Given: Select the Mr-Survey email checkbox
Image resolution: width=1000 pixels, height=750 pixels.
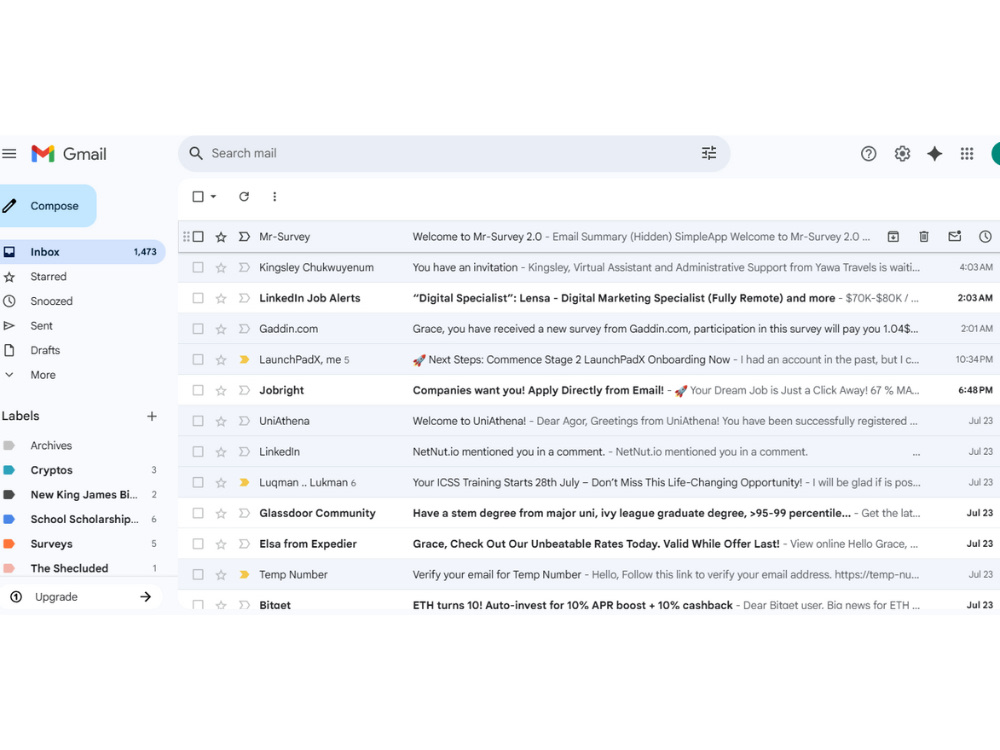Looking at the screenshot, I should (198, 237).
